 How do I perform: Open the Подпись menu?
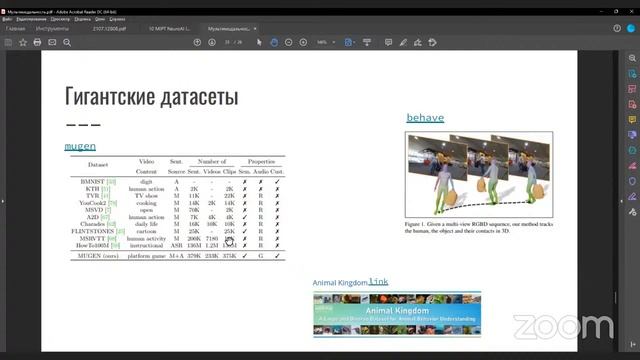click(82, 19)
